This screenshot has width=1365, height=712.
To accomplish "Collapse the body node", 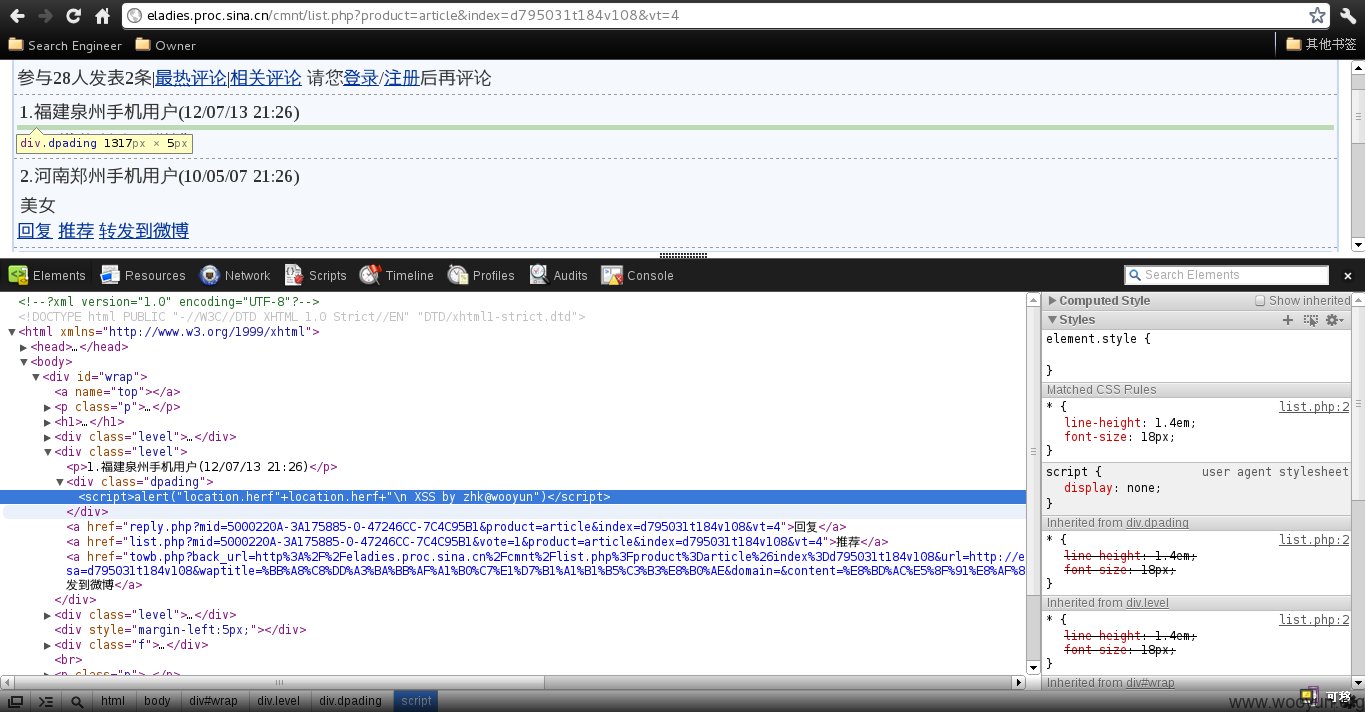I will [x=24, y=362].
